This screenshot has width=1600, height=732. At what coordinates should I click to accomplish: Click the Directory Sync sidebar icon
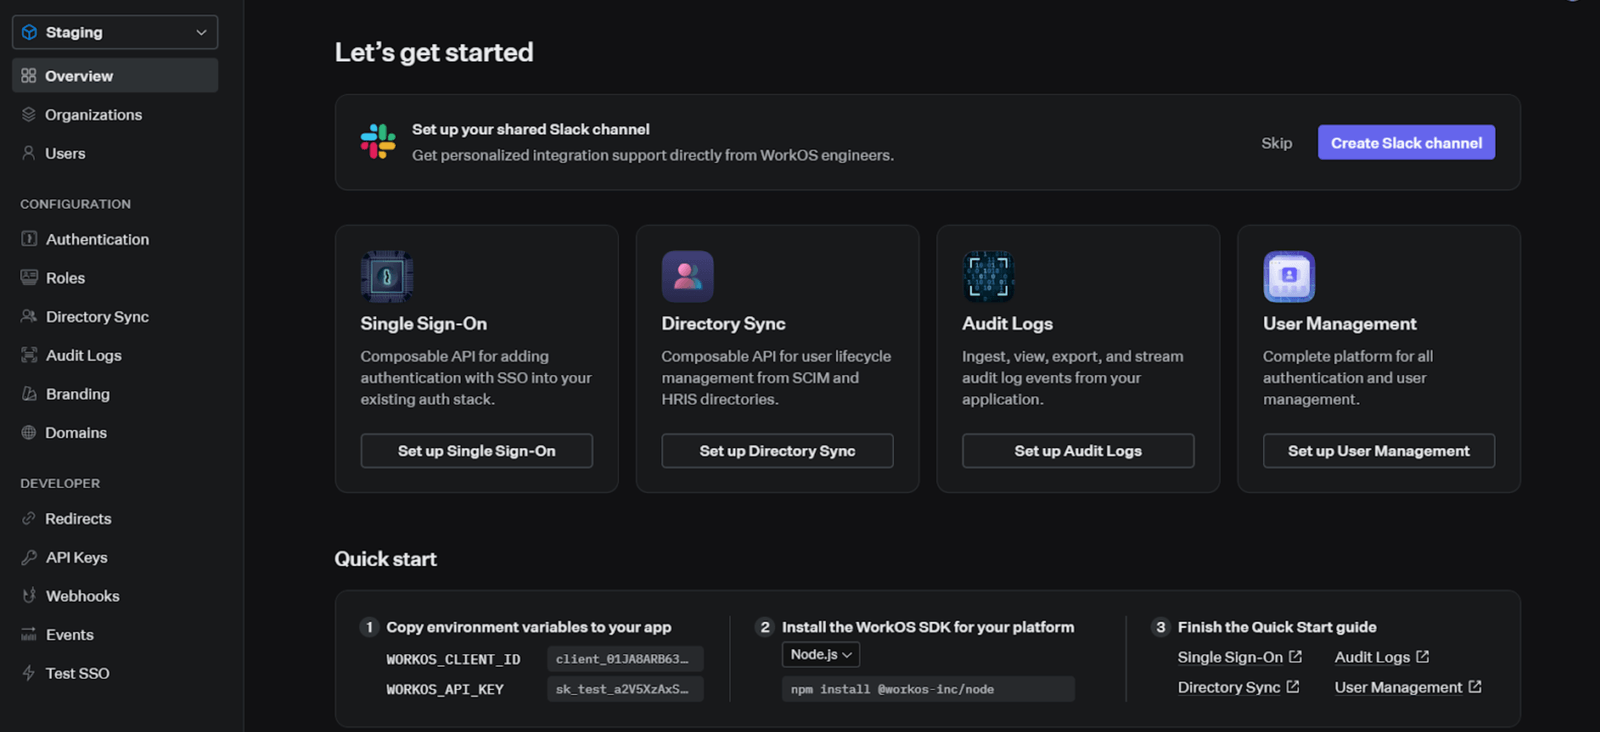pos(29,316)
